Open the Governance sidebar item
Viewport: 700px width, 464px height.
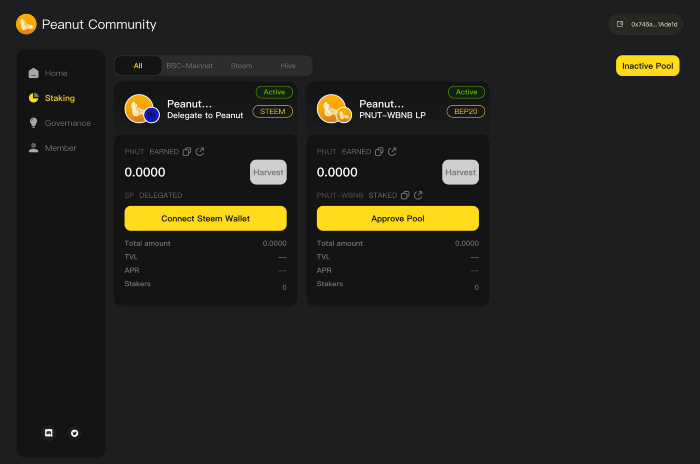tap(60, 123)
